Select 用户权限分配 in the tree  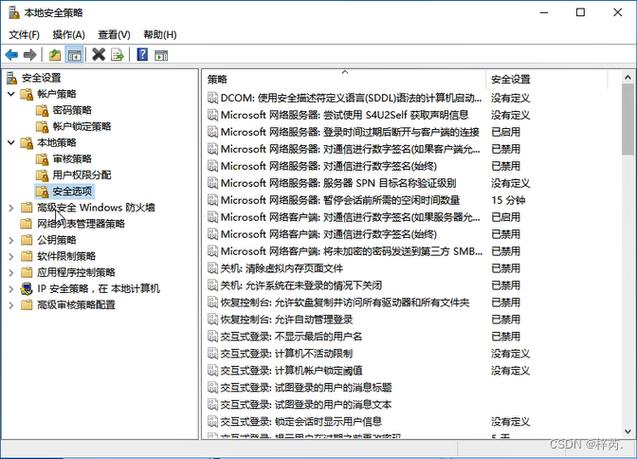coord(82,175)
